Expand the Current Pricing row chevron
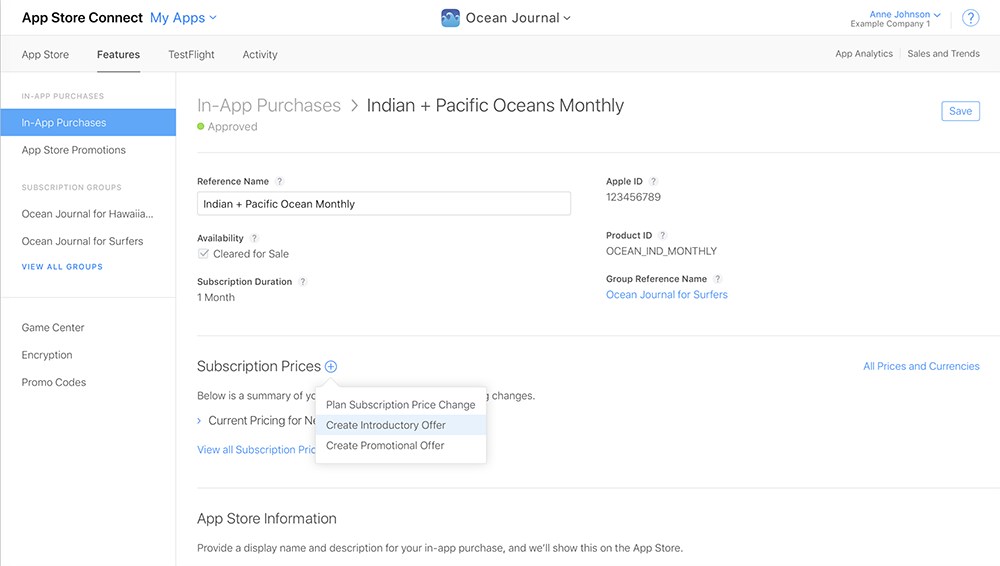This screenshot has width=1000, height=566. tap(199, 421)
